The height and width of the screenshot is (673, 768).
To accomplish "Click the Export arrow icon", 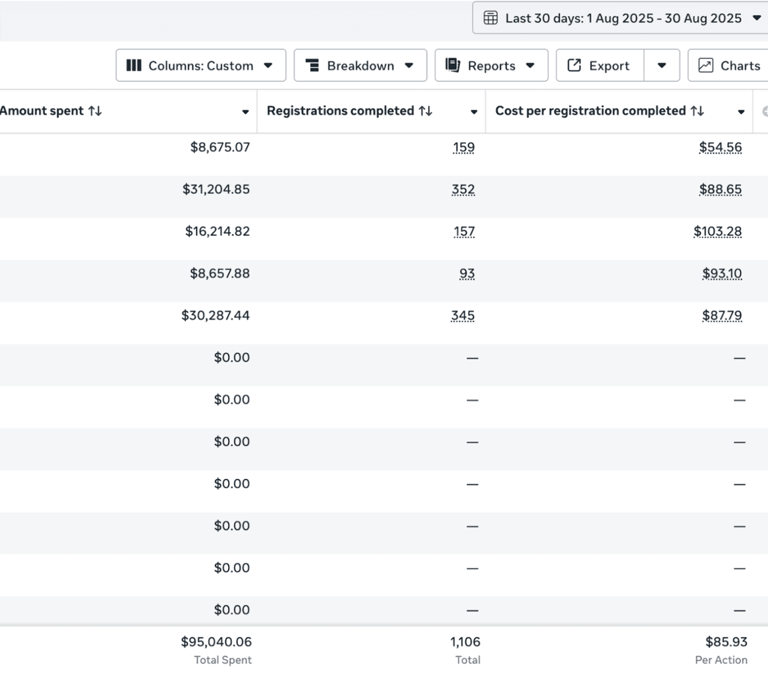I will pos(574,65).
